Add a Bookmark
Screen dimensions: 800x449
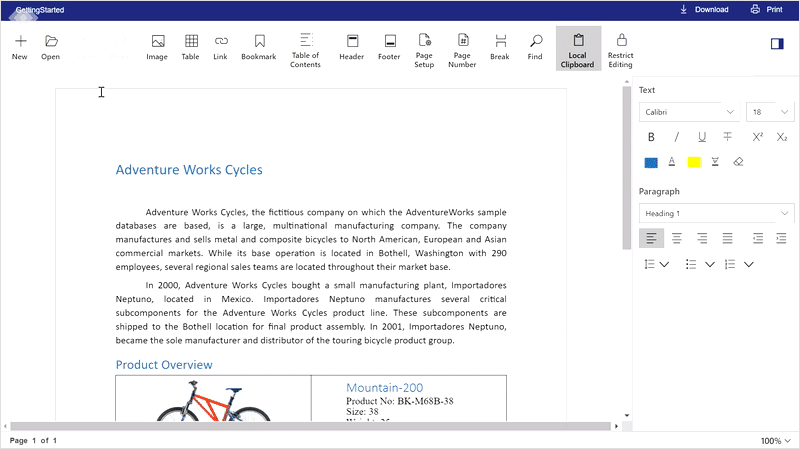pos(259,47)
